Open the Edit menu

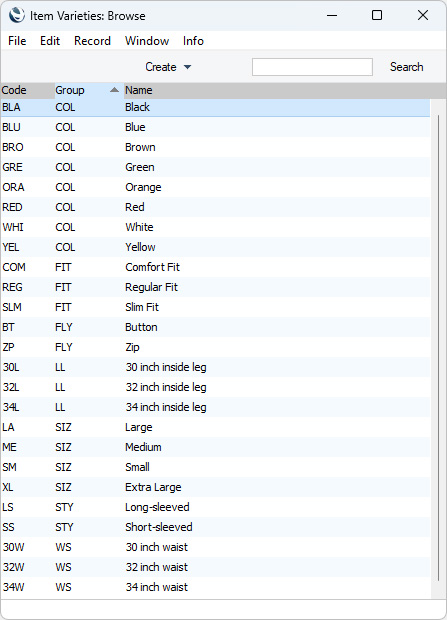[x=50, y=41]
